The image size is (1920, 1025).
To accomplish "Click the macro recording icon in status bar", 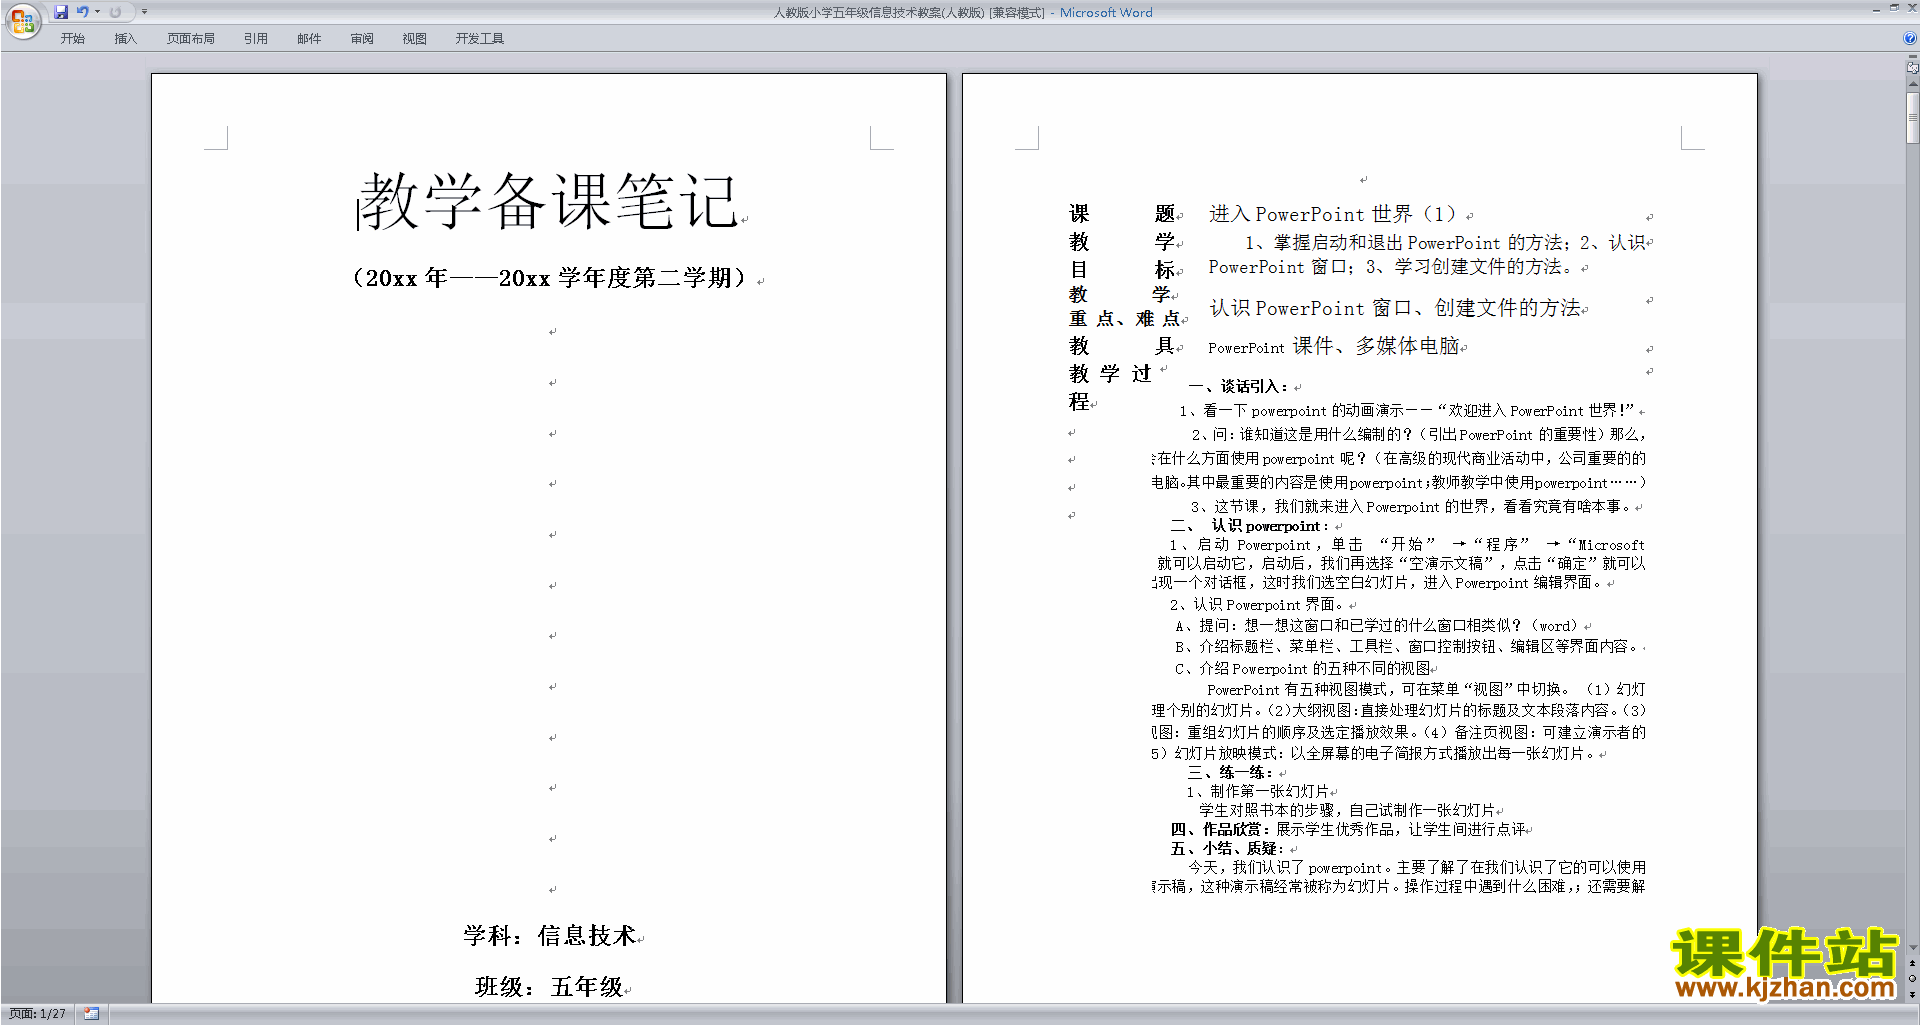I will [x=91, y=1014].
